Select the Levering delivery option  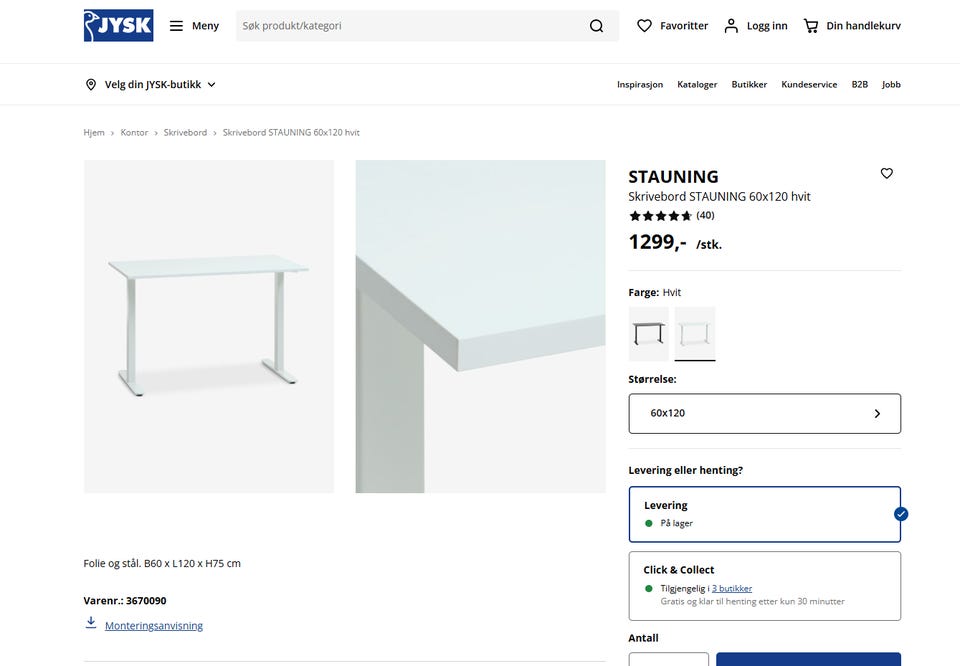[765, 514]
